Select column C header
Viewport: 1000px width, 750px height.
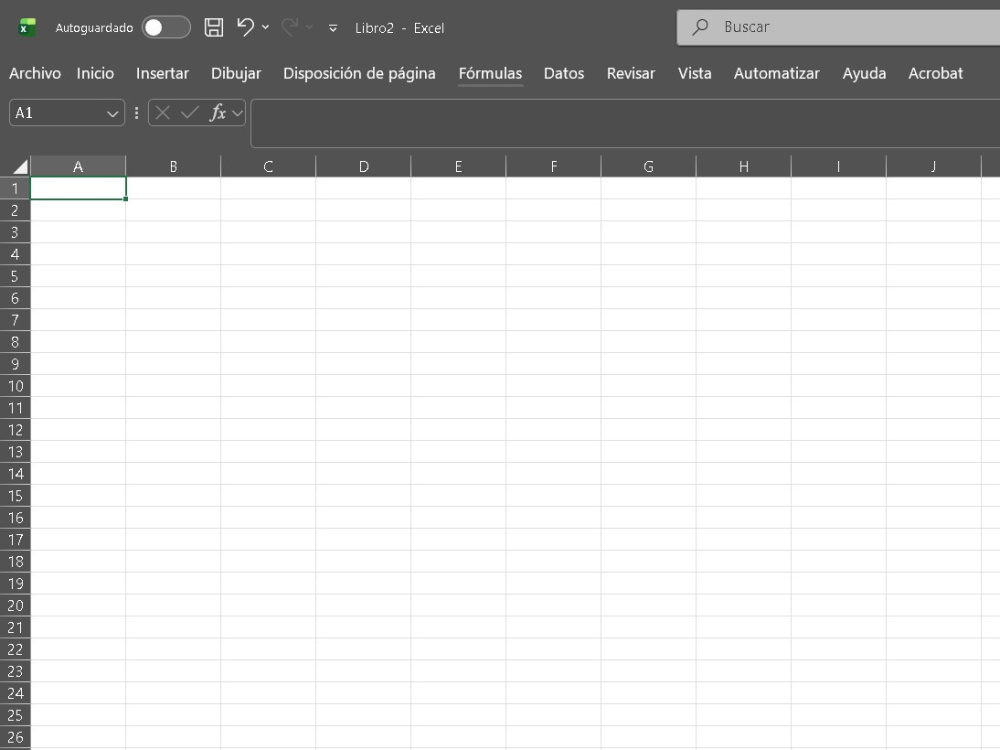pyautogui.click(x=268, y=166)
